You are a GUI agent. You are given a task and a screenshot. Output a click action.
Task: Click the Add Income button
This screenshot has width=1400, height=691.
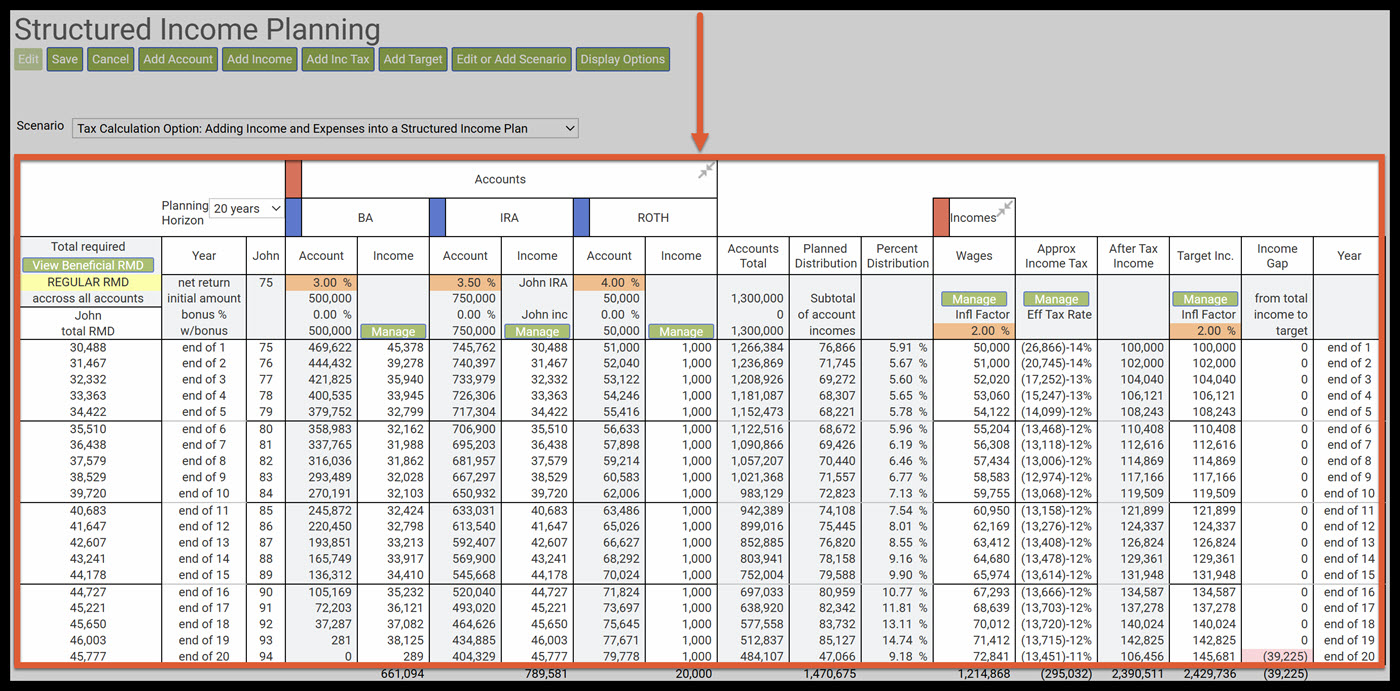pos(259,59)
